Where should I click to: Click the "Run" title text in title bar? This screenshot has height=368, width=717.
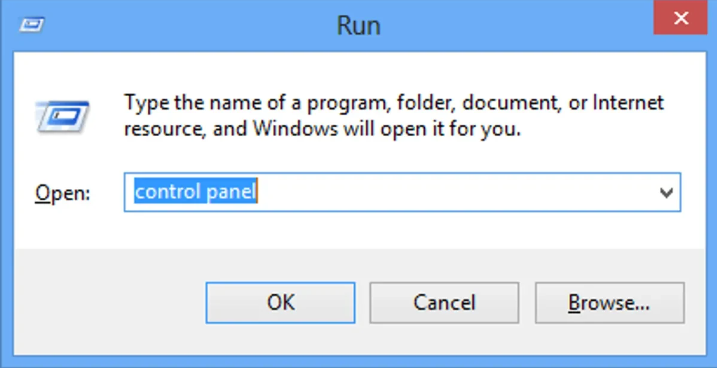[358, 26]
